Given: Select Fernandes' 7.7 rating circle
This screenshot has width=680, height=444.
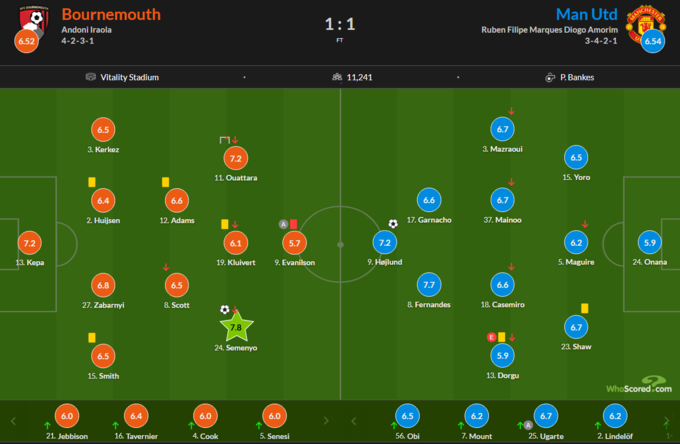Looking at the screenshot, I should click(429, 285).
